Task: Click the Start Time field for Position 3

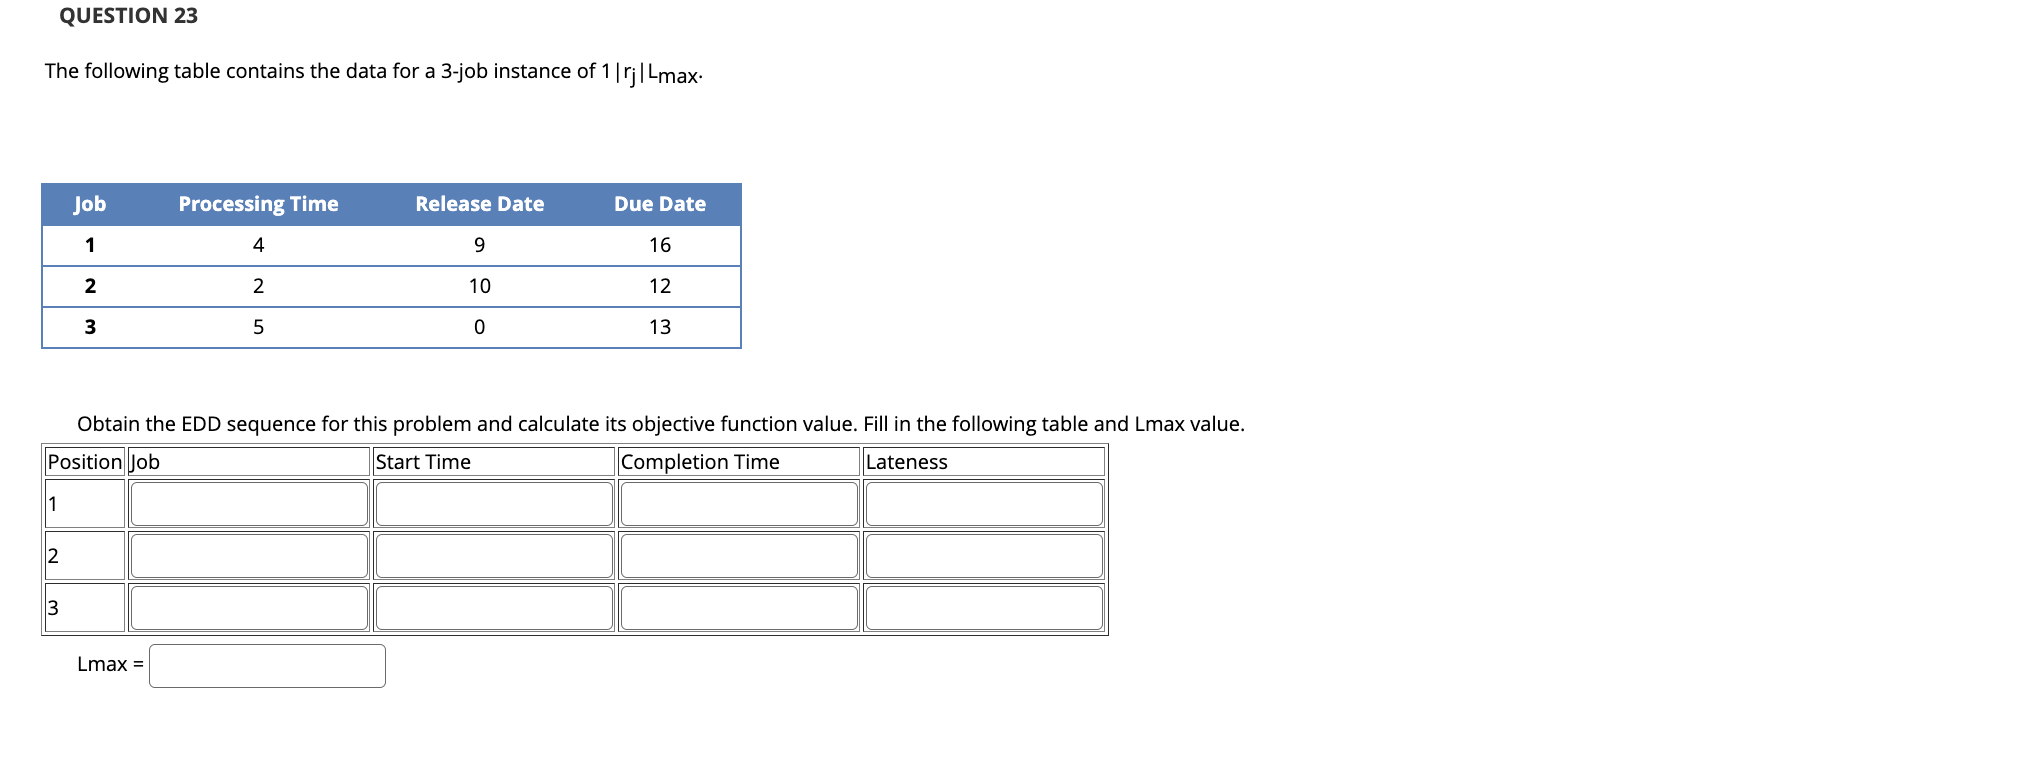Action: pos(494,607)
